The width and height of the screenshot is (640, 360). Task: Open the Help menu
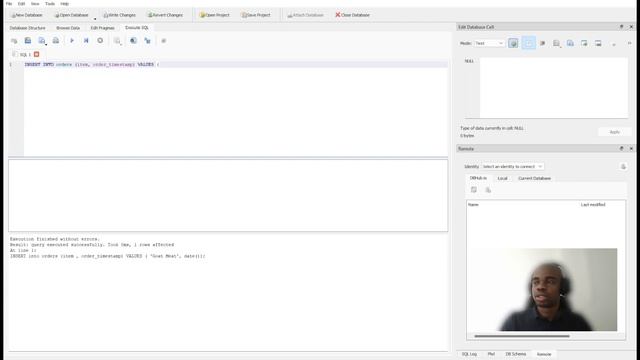(64, 4)
